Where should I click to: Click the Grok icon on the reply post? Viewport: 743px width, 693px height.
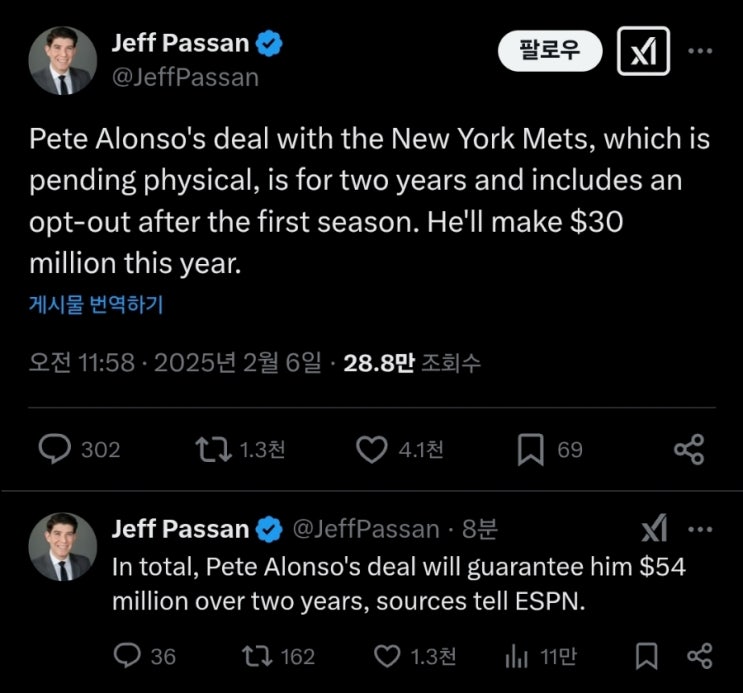[x=654, y=528]
